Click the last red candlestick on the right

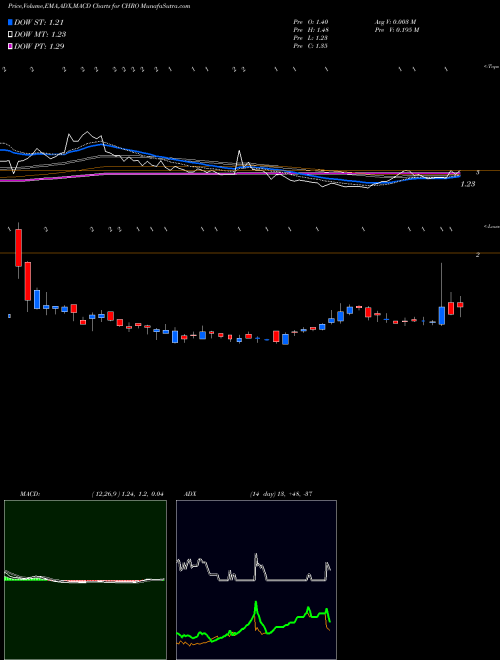coord(460,304)
